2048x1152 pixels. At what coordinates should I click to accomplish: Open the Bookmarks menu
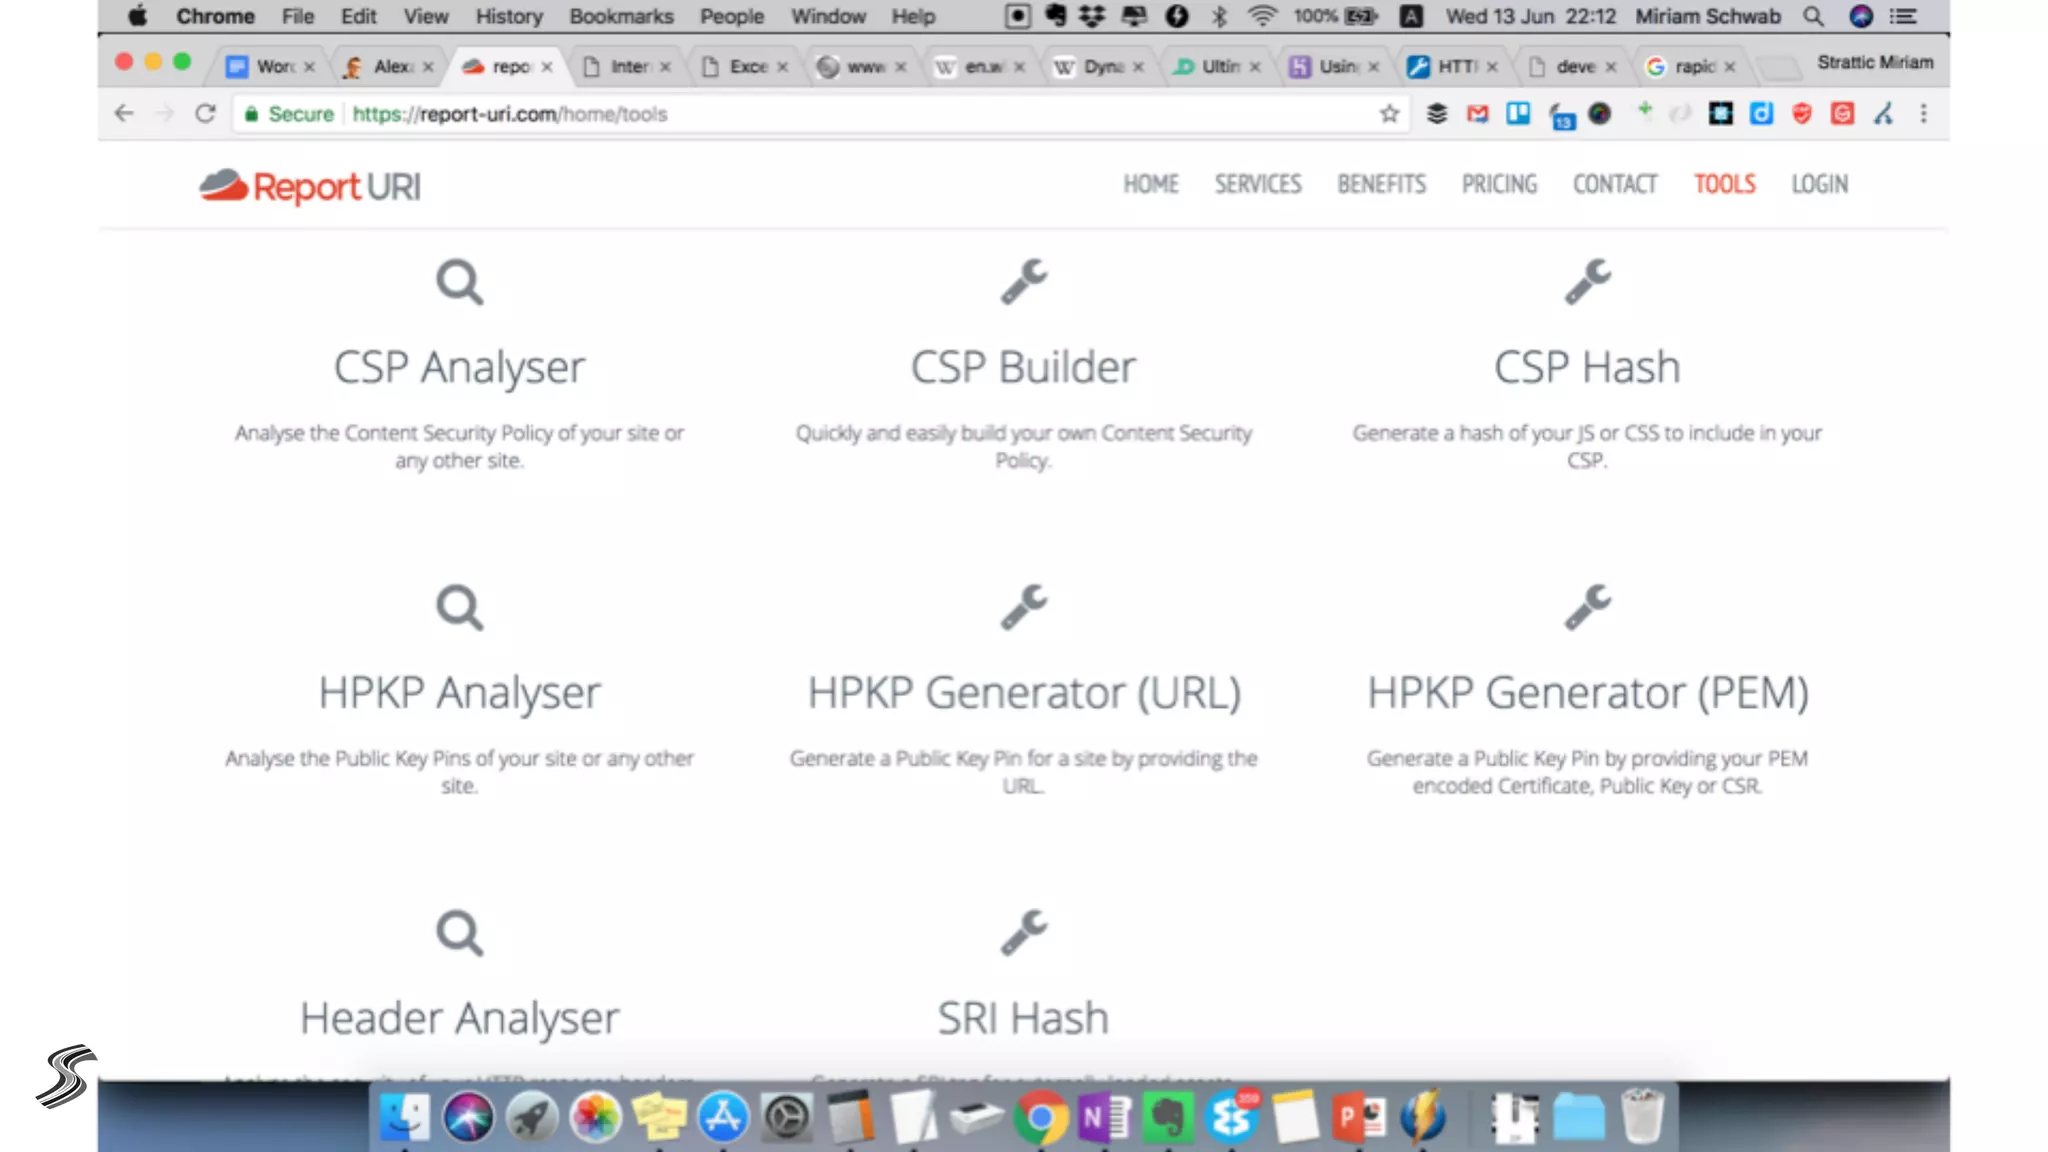pyautogui.click(x=621, y=16)
